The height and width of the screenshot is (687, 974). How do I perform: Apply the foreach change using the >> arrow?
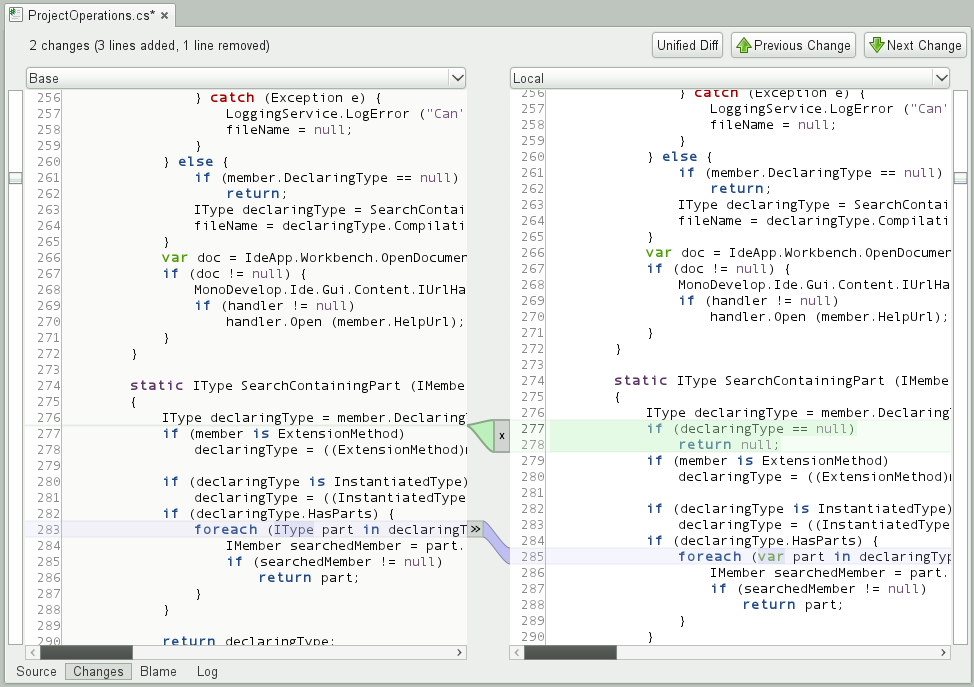pos(476,529)
